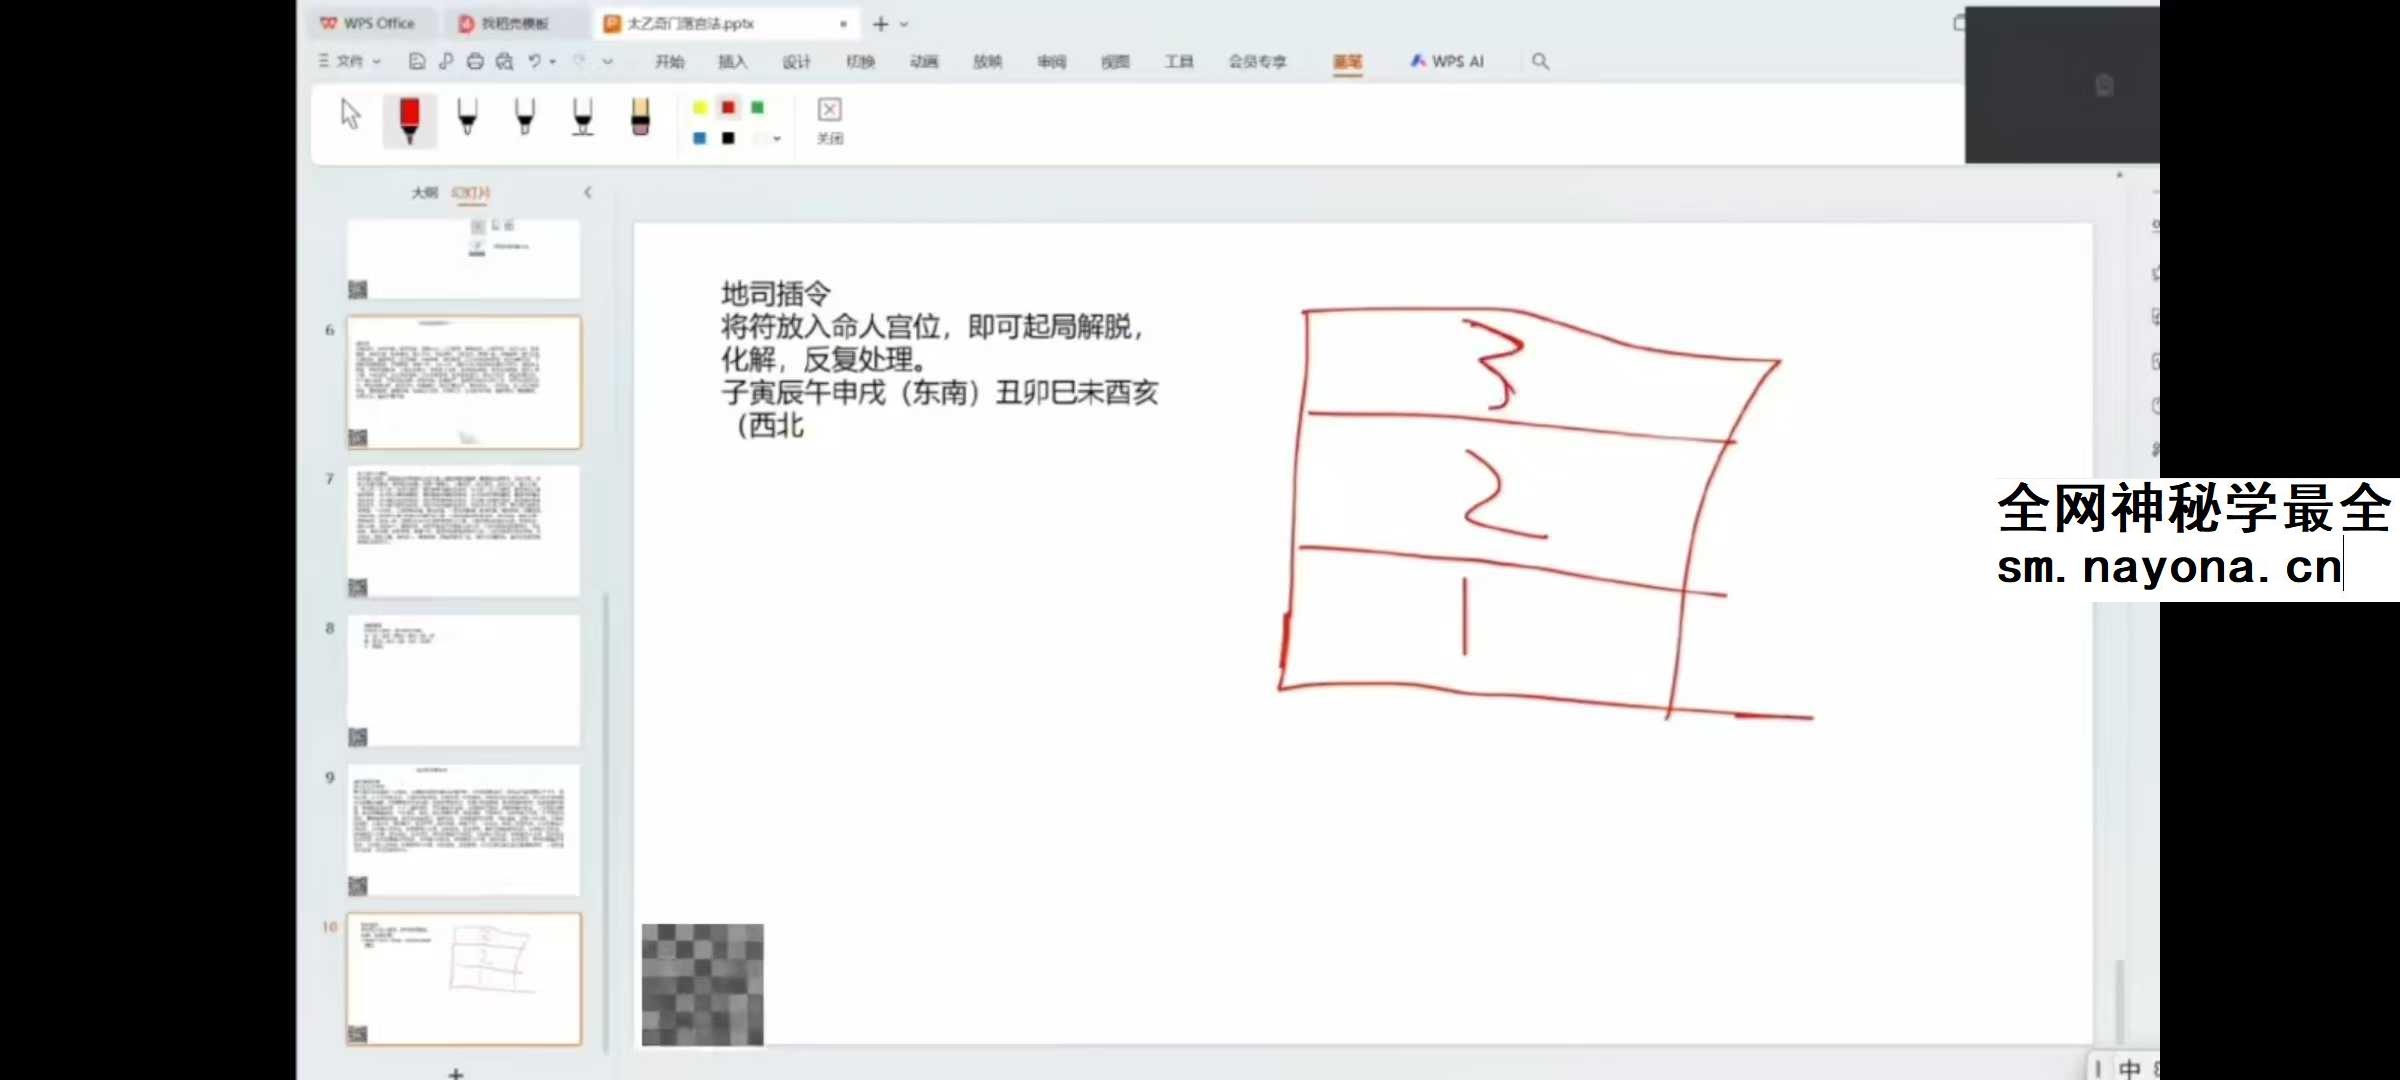This screenshot has width=2400, height=1080.
Task: Open the 工具 Tools ribbon tab
Action: (1179, 62)
